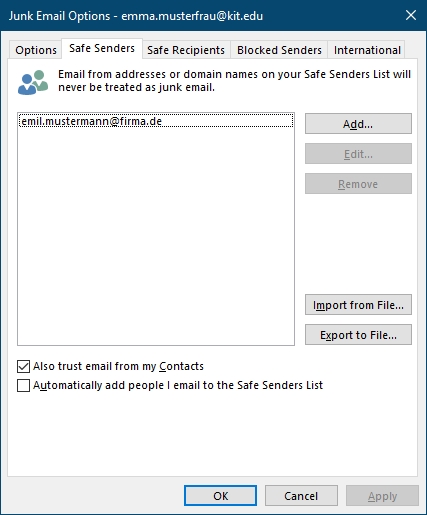Click Import from File... button
The width and height of the screenshot is (427, 515).
(358, 305)
